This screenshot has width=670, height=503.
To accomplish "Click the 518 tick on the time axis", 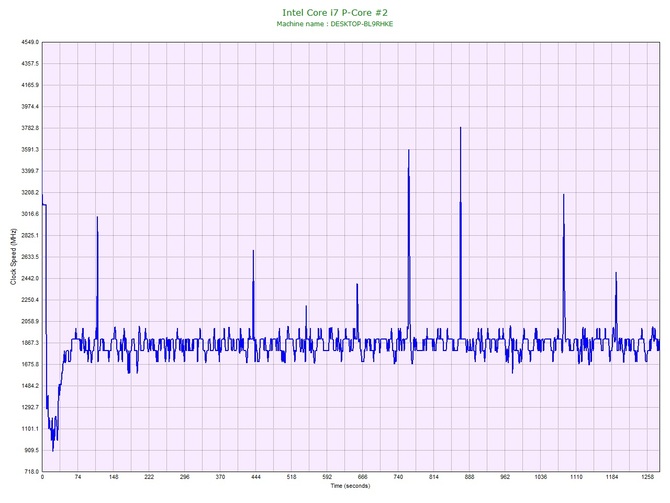I will [291, 477].
